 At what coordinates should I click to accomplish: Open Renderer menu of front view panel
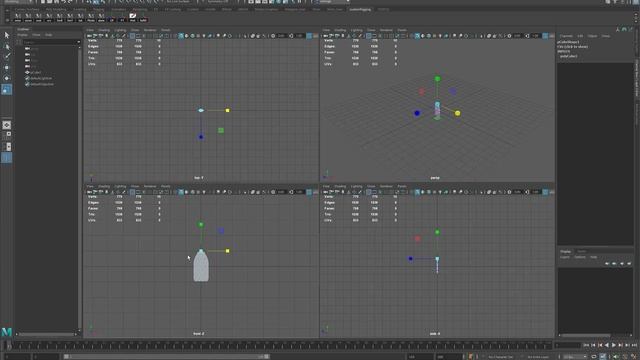pos(150,186)
